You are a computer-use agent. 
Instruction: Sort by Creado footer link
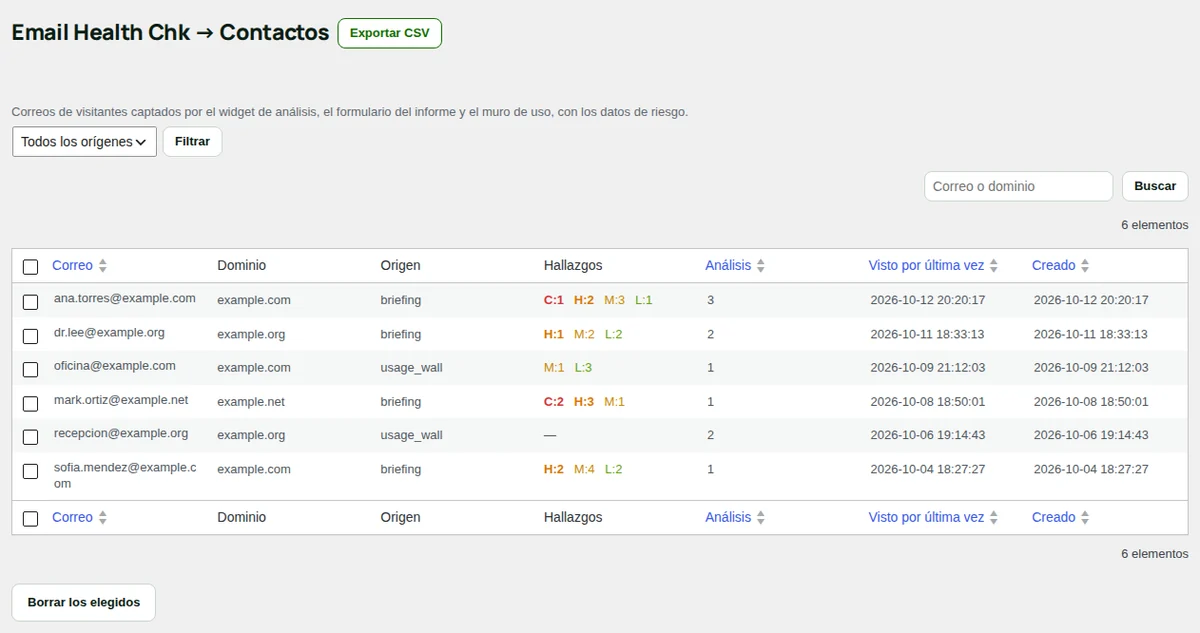pyautogui.click(x=1054, y=517)
